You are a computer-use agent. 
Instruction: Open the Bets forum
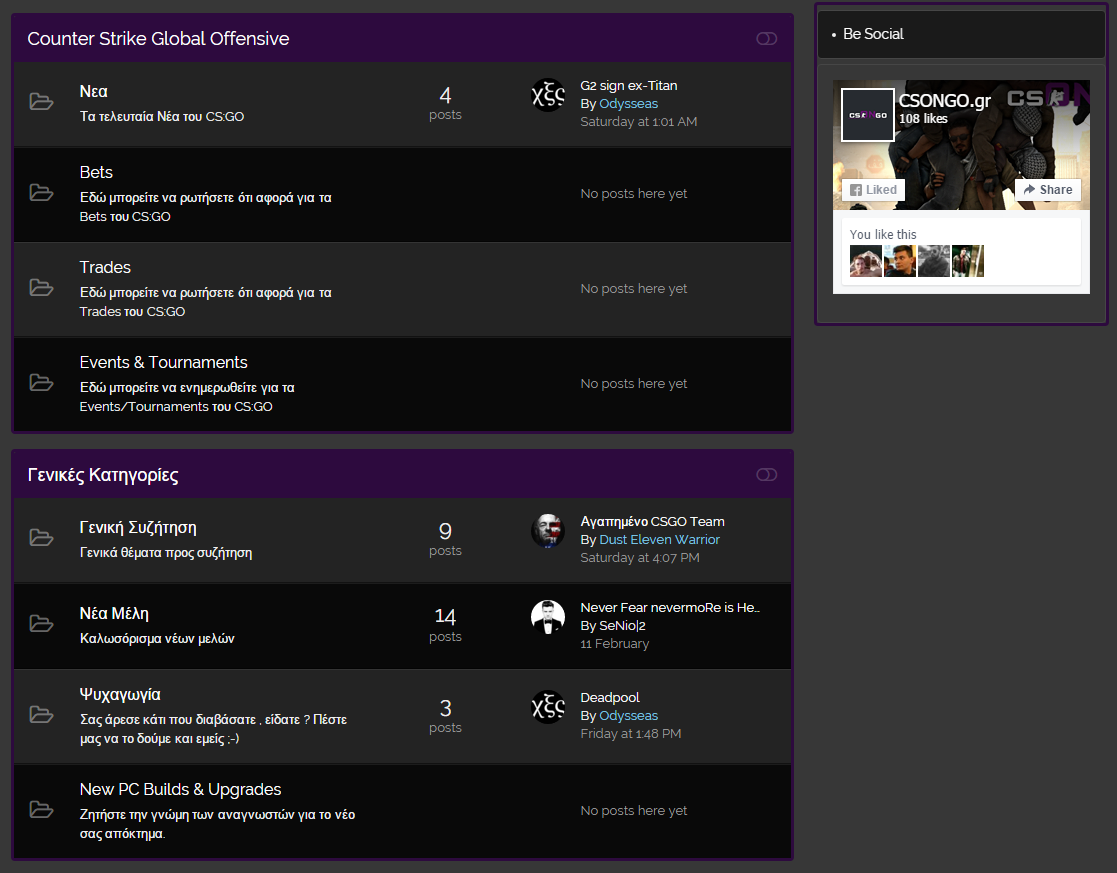tap(96, 172)
